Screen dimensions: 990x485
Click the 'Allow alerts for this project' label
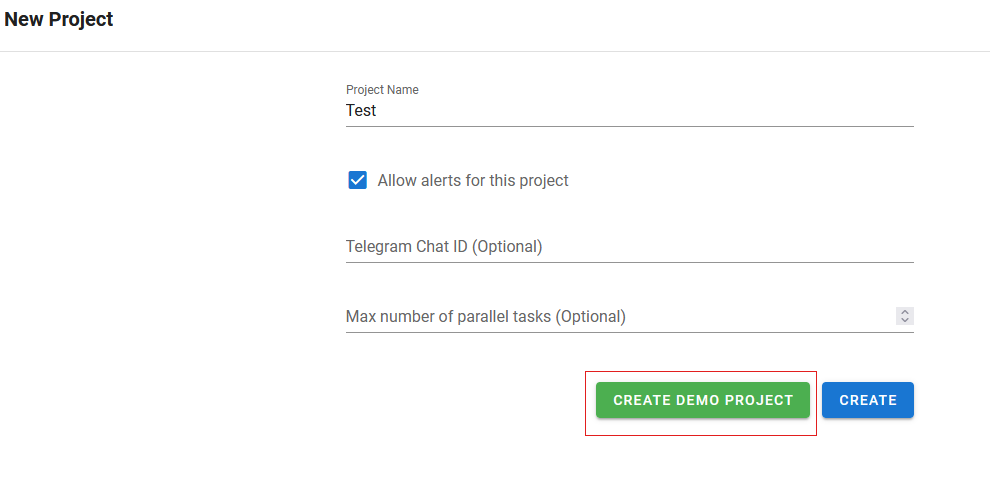(473, 181)
